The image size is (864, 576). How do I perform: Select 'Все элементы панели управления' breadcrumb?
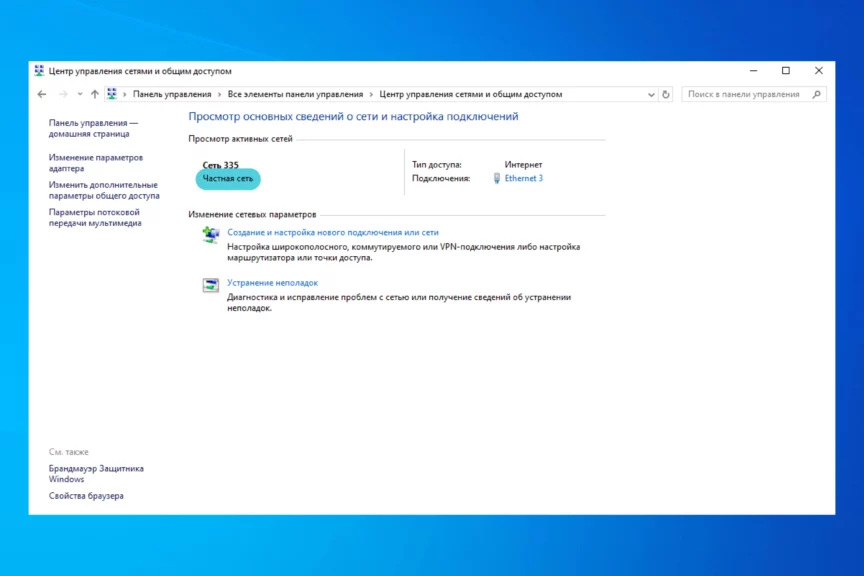pyautogui.click(x=295, y=94)
